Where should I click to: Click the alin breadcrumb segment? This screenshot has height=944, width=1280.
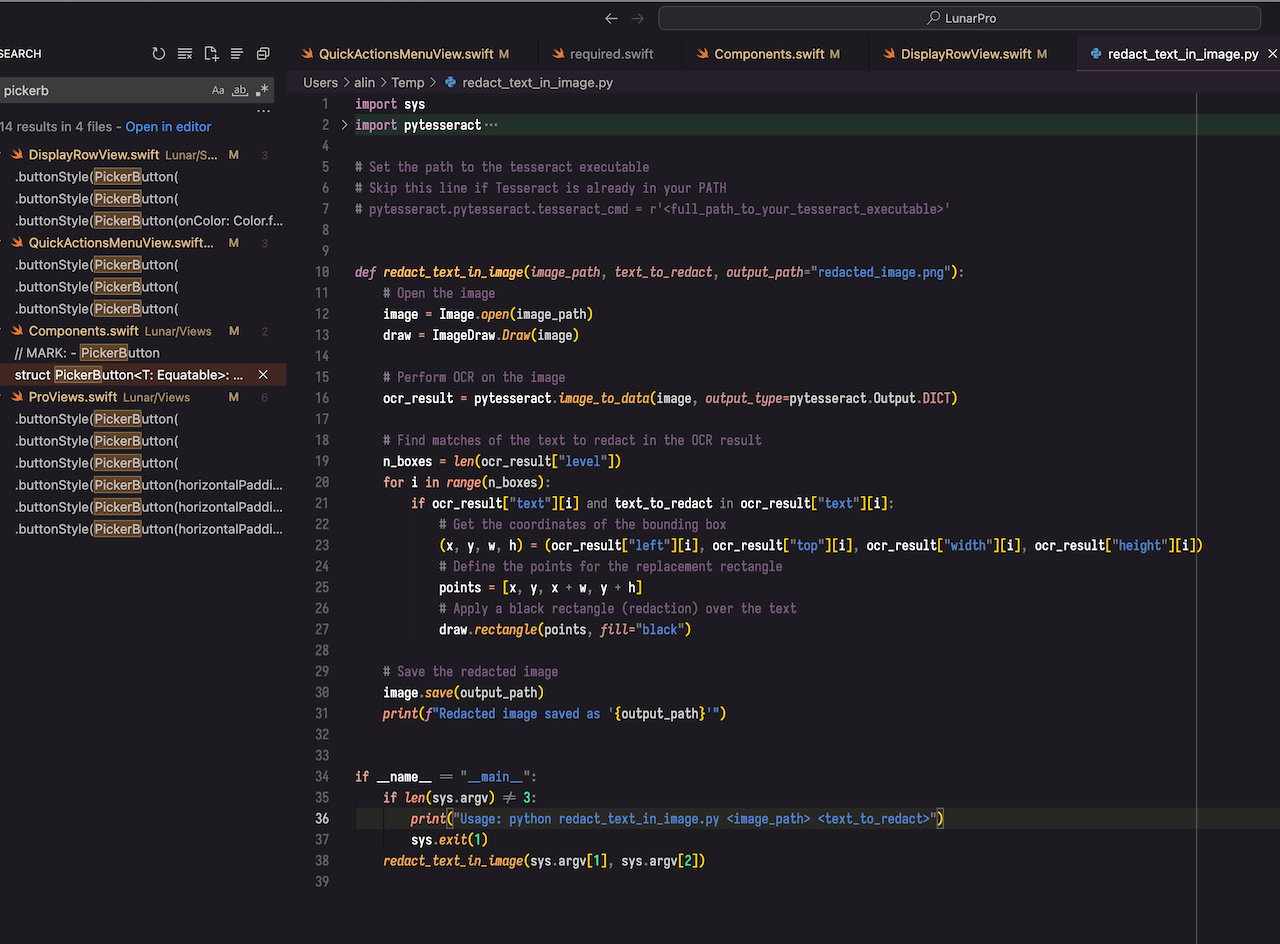[x=365, y=83]
